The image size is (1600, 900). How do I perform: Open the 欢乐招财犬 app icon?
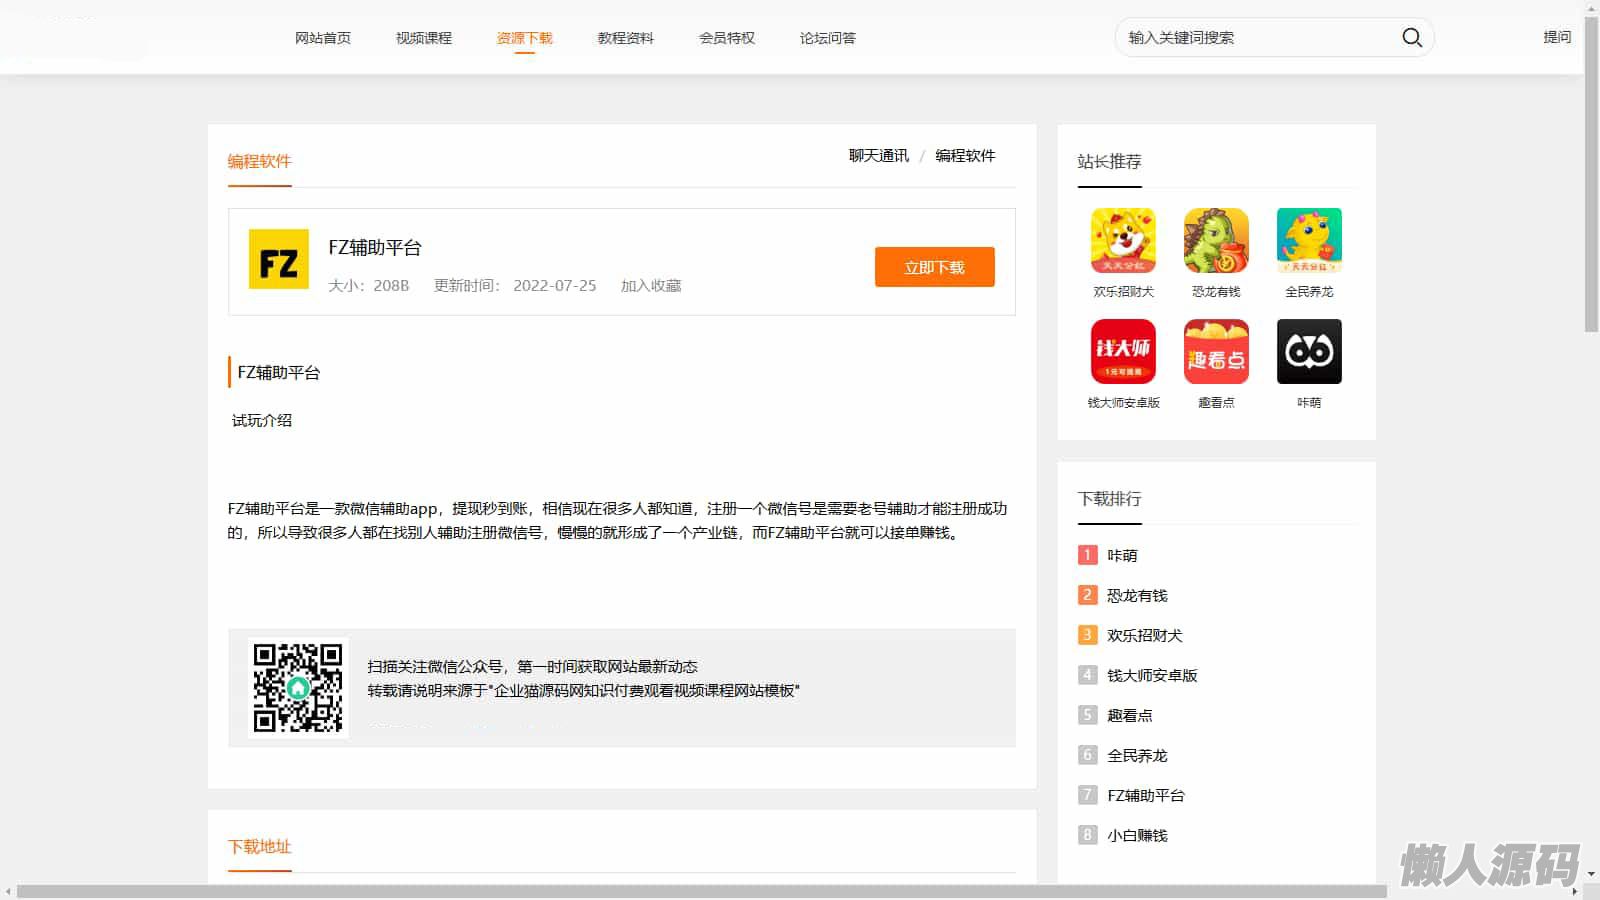point(1123,241)
